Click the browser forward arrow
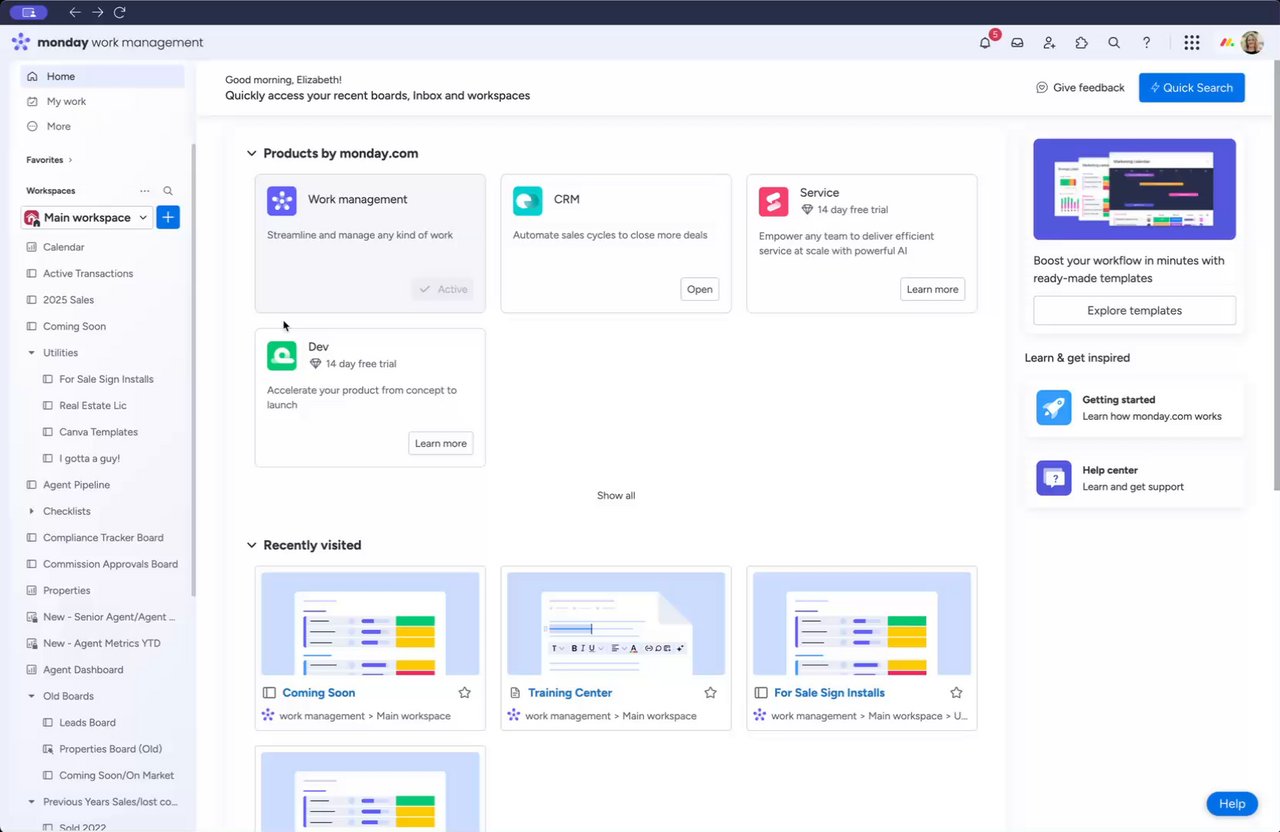Image resolution: width=1280 pixels, height=832 pixels. tap(97, 12)
